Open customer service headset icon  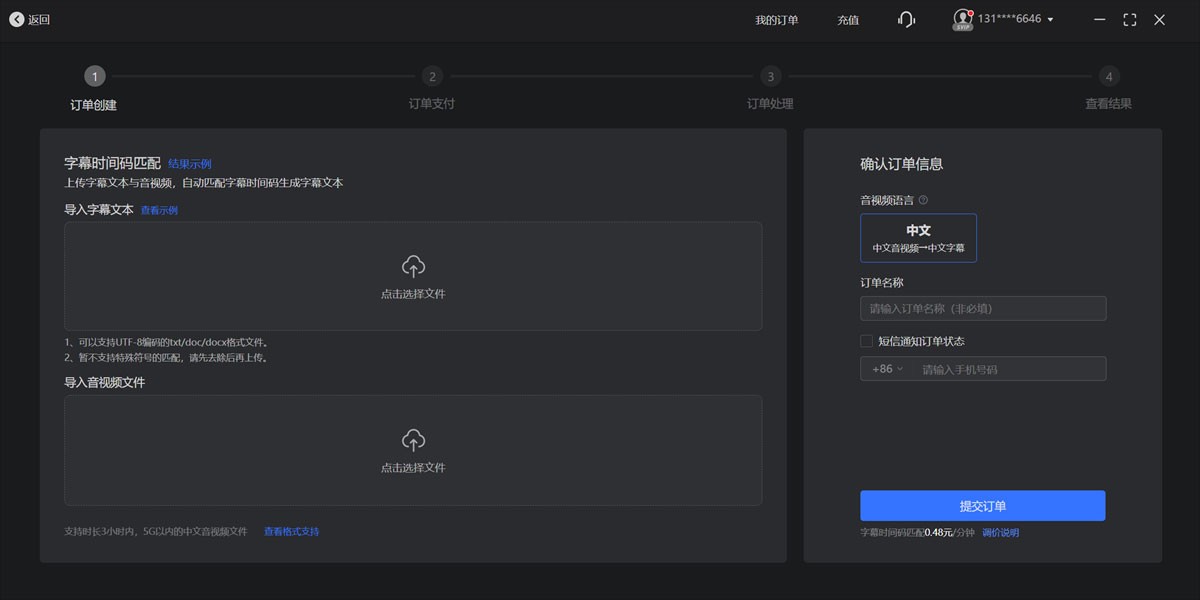(906, 19)
